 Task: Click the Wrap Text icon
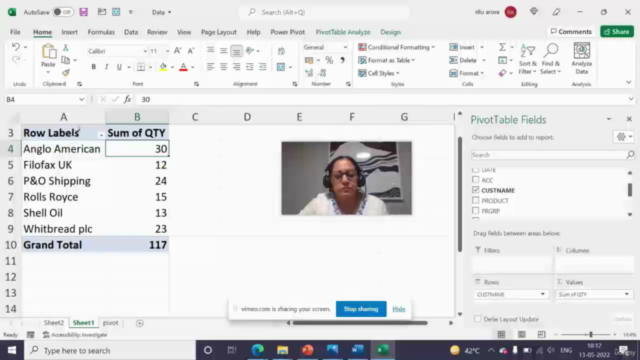tap(281, 51)
